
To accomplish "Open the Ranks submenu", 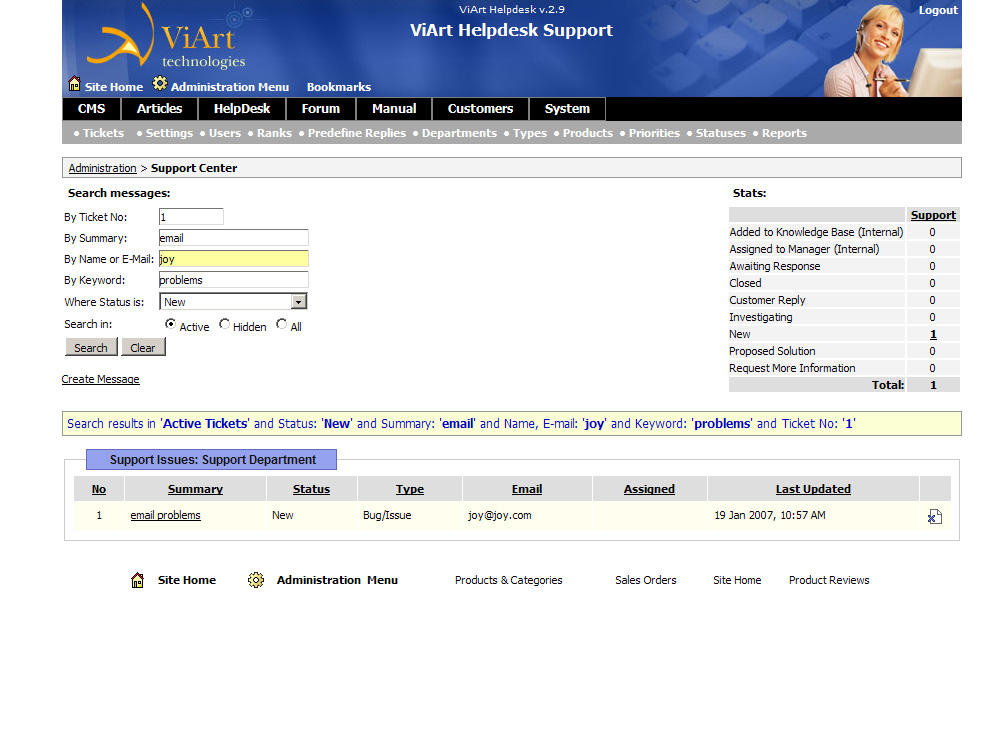I will tap(274, 133).
